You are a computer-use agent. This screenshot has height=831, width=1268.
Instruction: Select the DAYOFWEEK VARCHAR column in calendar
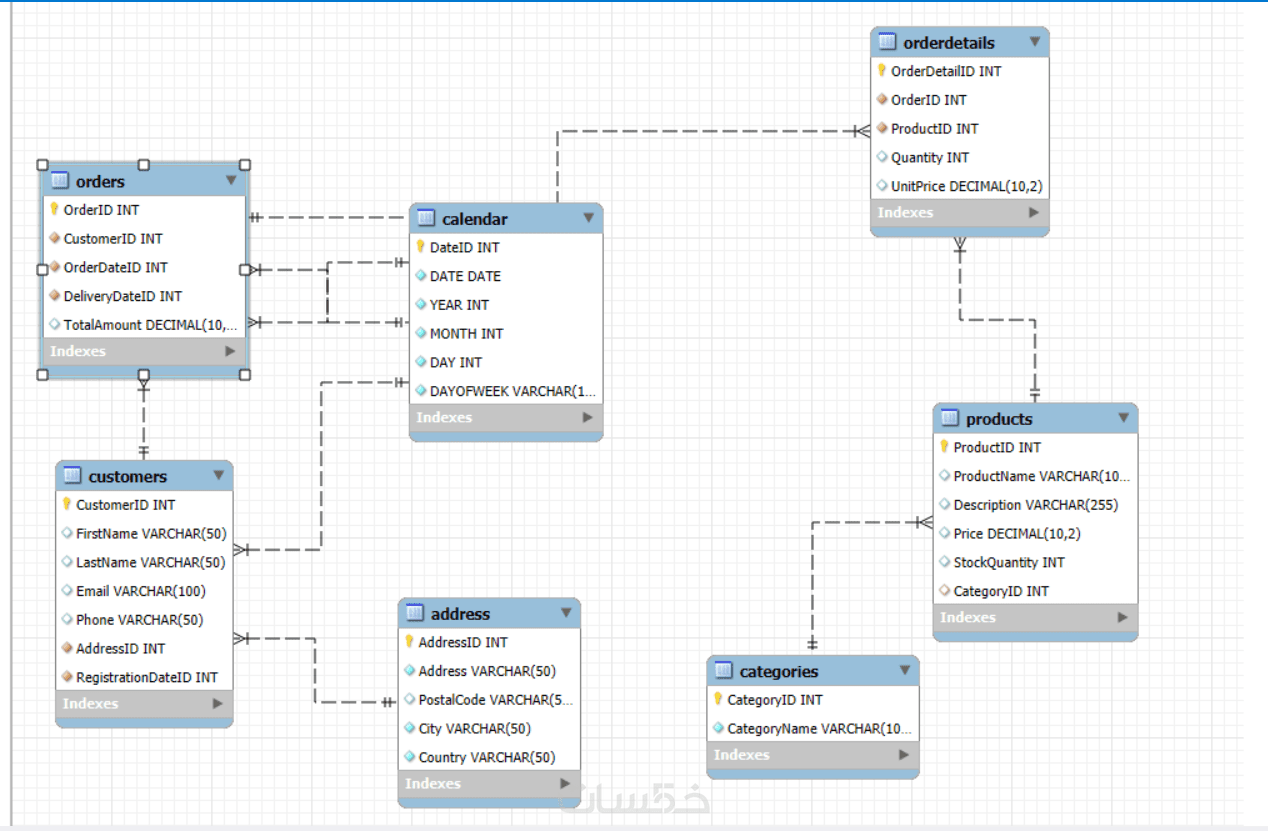pyautogui.click(x=506, y=391)
